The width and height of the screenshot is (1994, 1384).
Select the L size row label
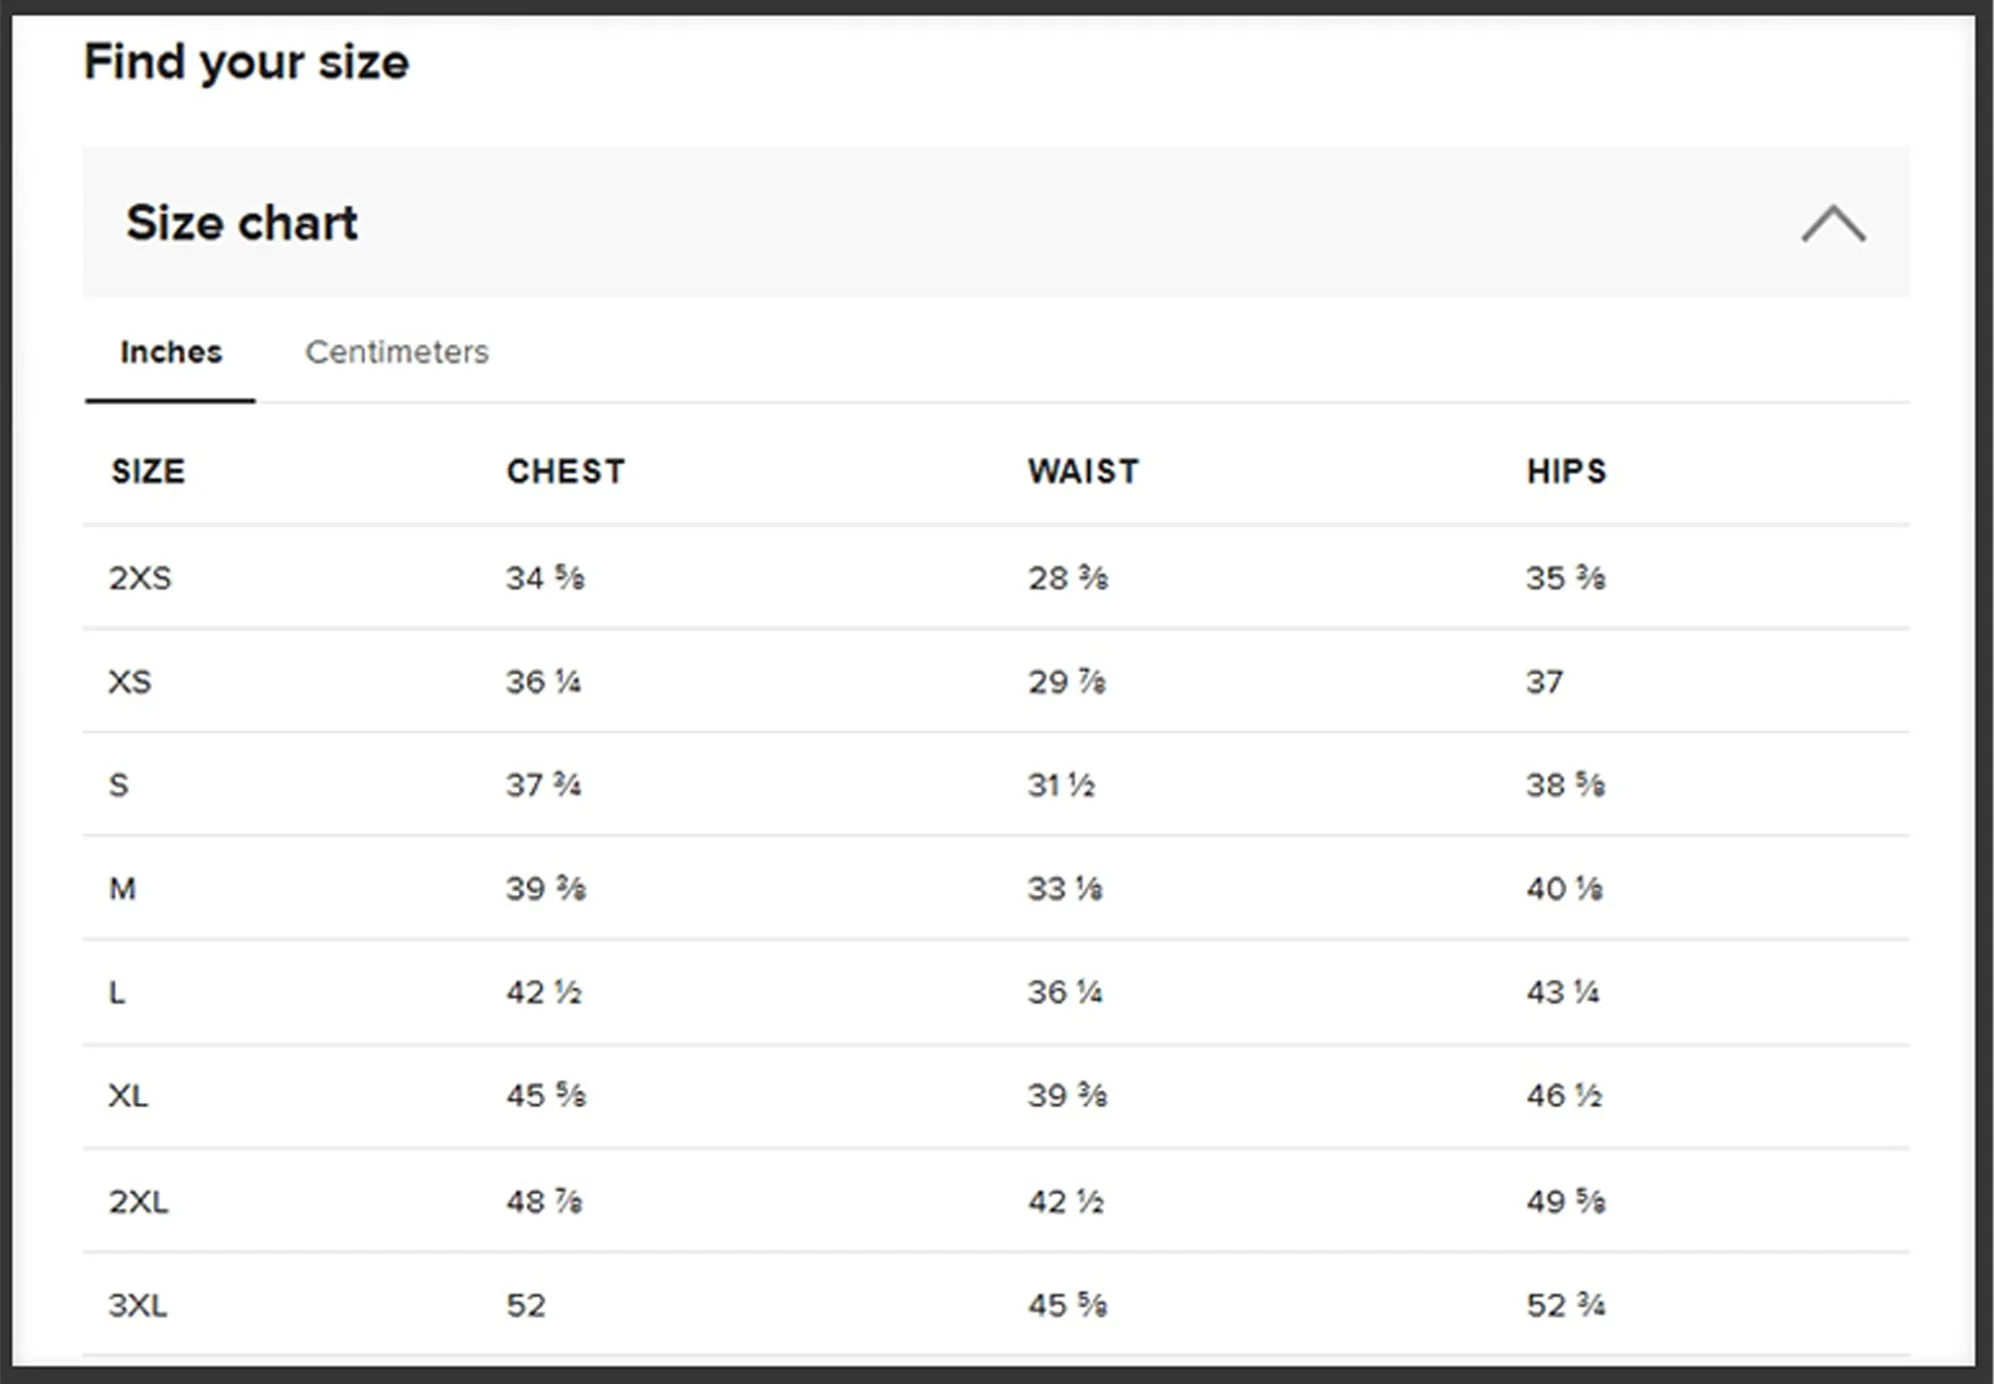pyautogui.click(x=117, y=992)
